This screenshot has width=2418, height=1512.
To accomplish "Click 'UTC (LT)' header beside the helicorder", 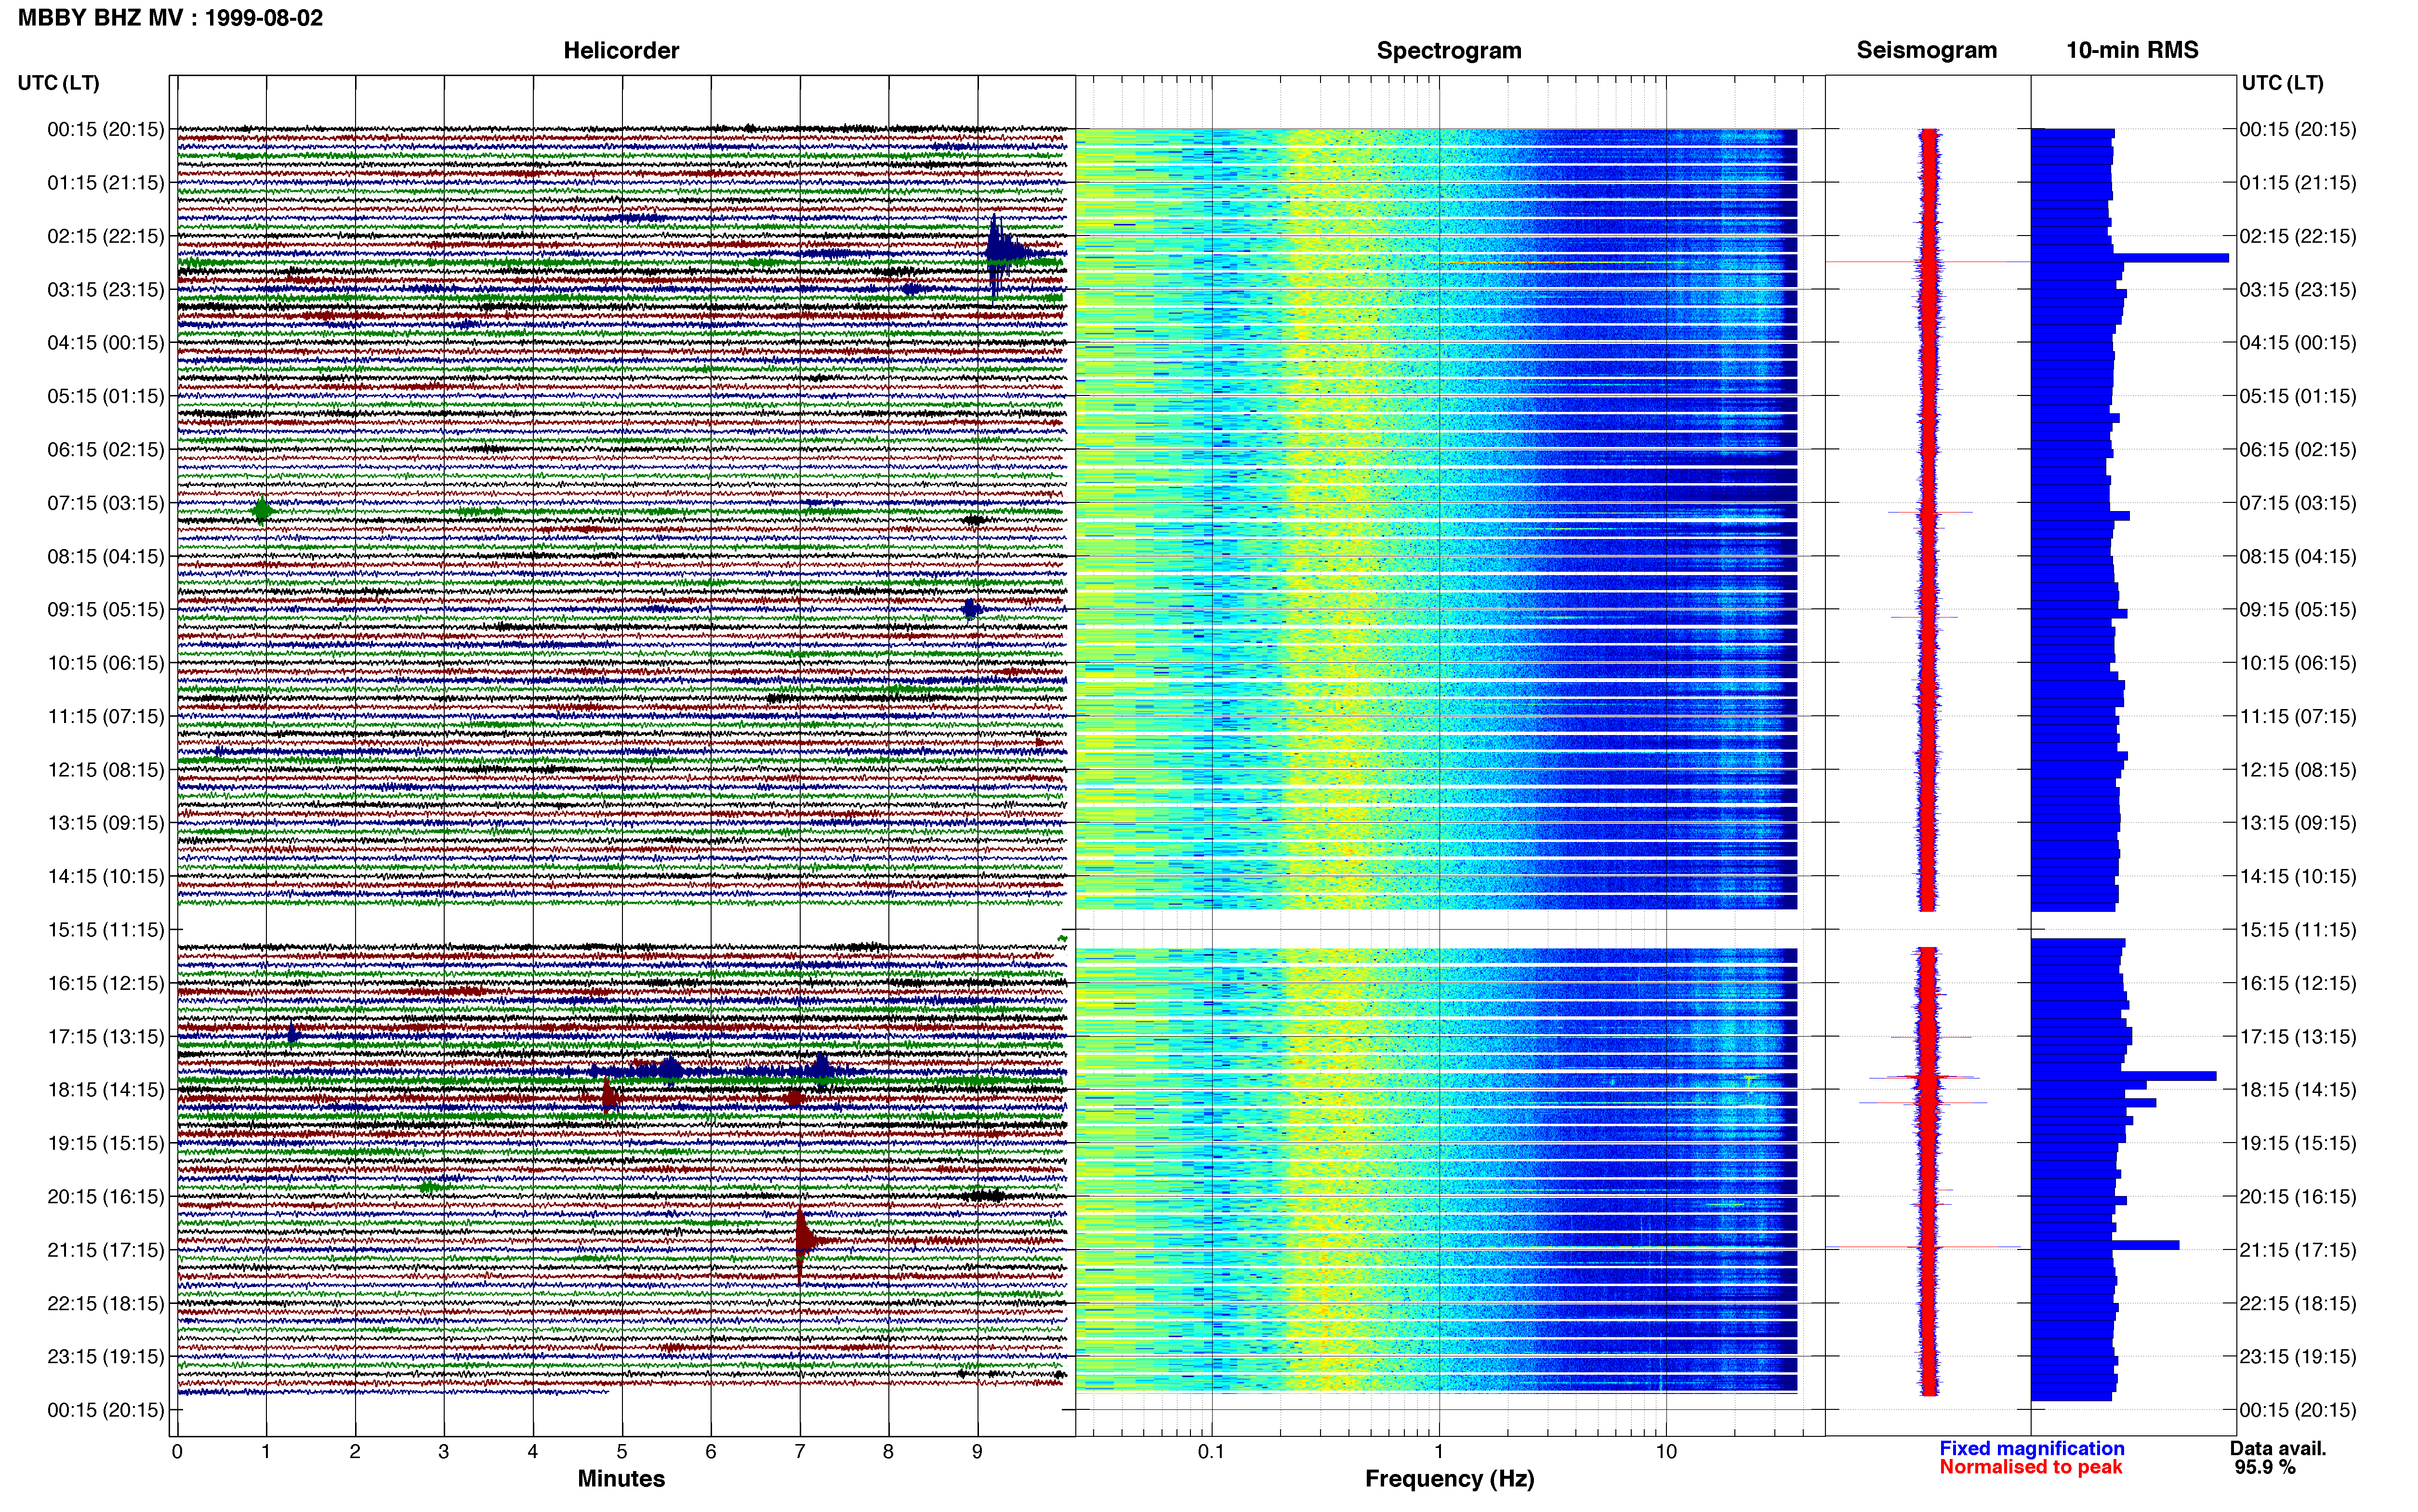I will click(58, 83).
